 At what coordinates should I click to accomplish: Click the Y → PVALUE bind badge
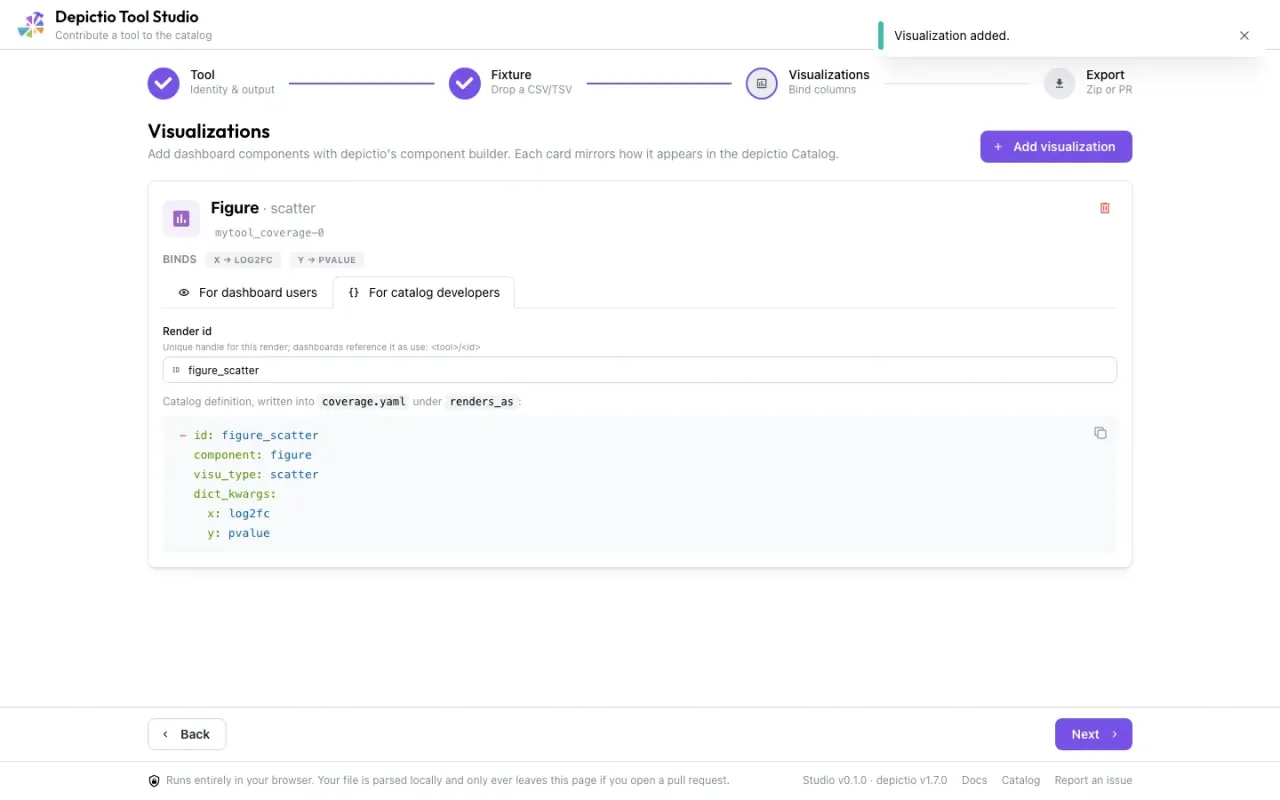click(327, 259)
